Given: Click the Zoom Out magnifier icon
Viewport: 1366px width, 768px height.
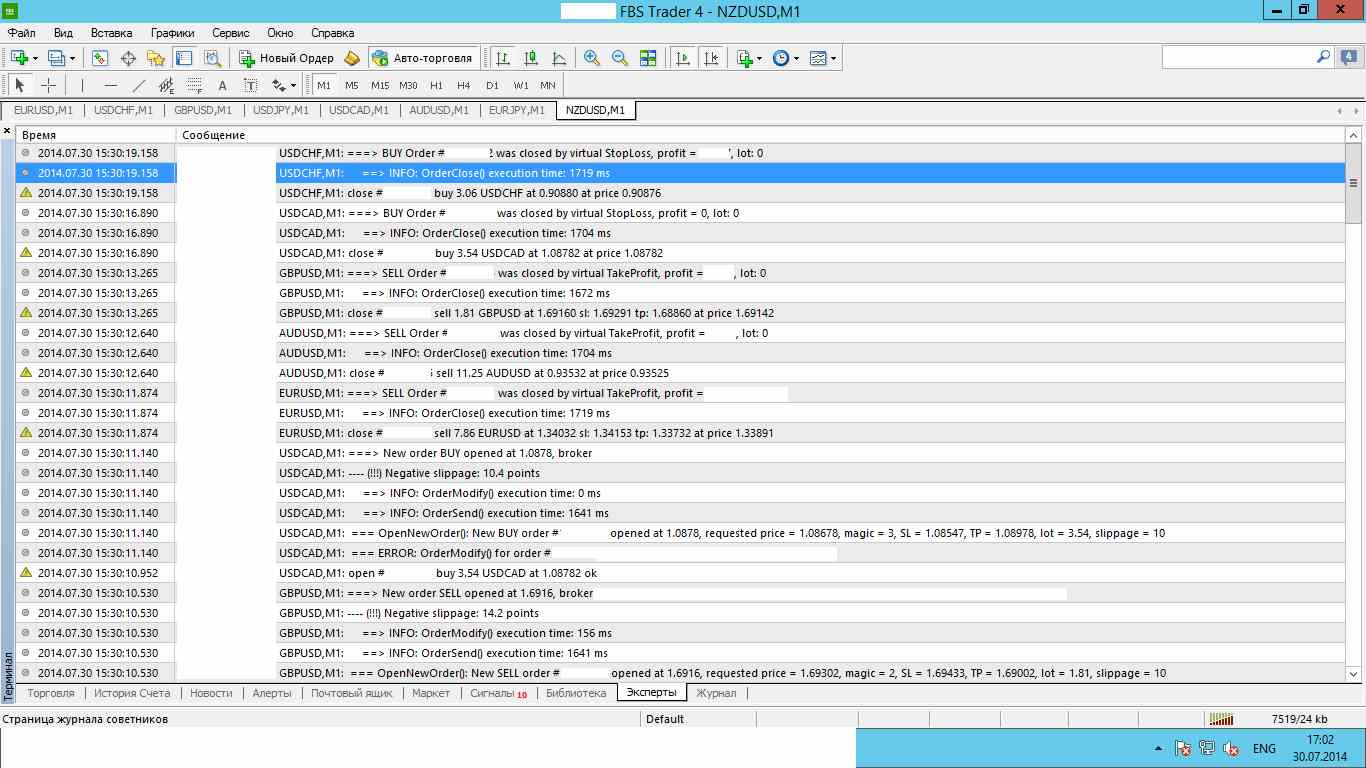Looking at the screenshot, I should (x=620, y=58).
